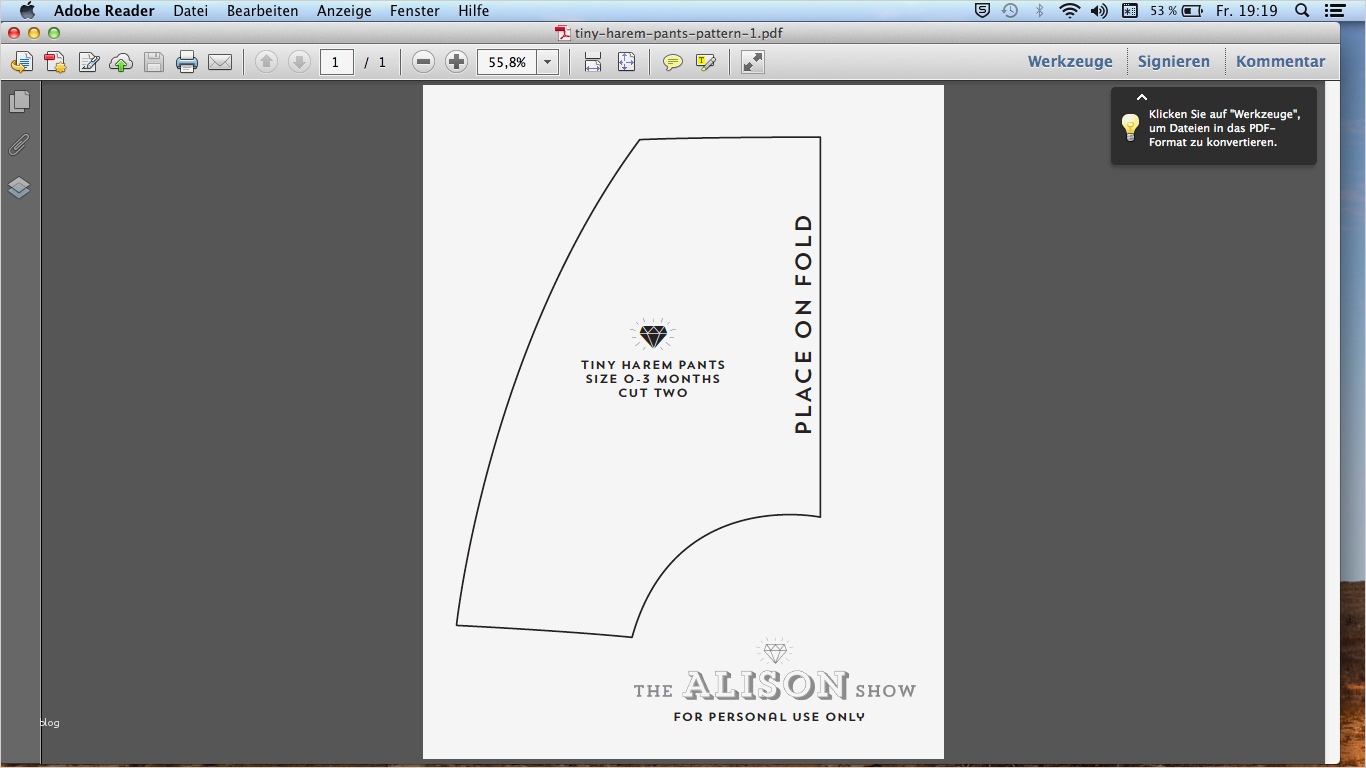Zoom in with the plus button

[457, 62]
